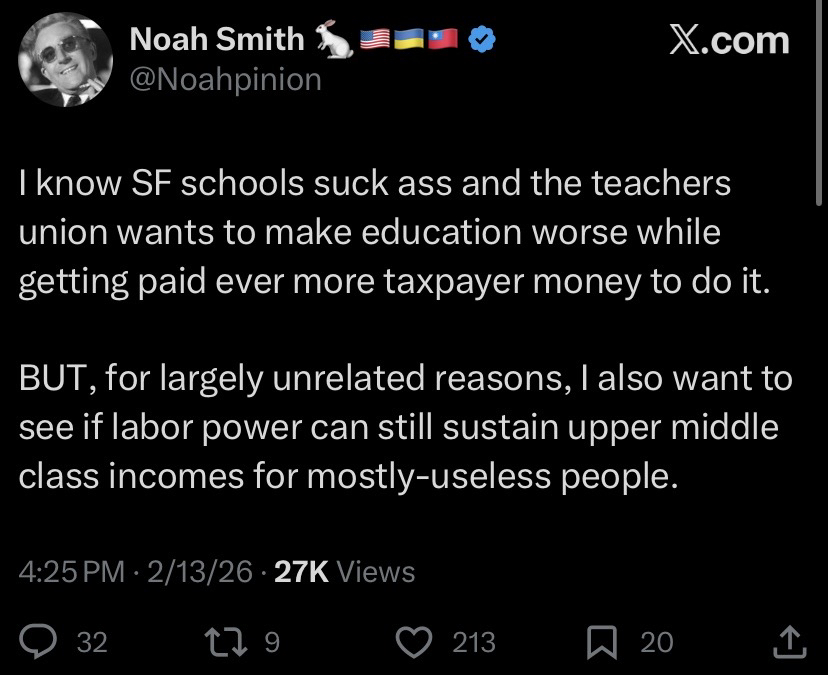
Task: Click the Noah Smith display name
Action: (x=218, y=40)
